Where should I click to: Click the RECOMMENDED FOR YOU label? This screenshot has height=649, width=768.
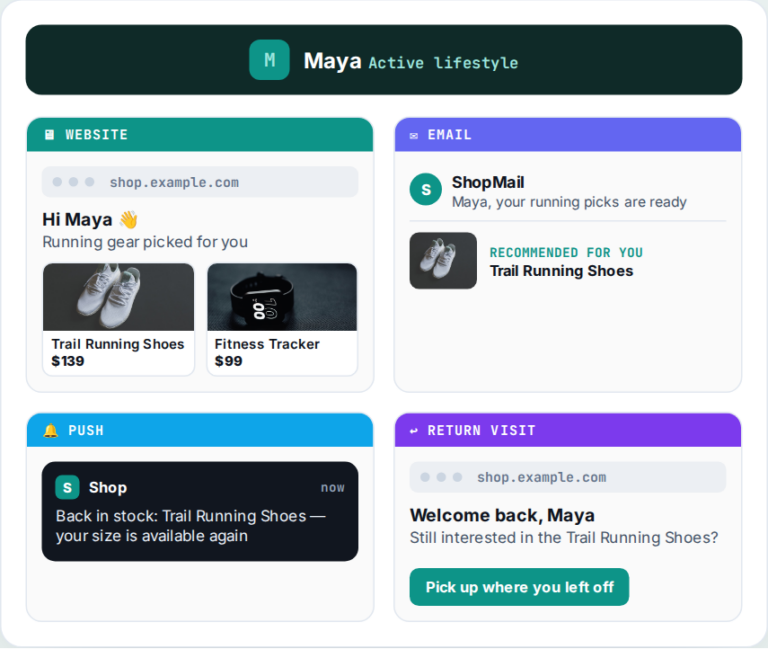[x=566, y=253]
